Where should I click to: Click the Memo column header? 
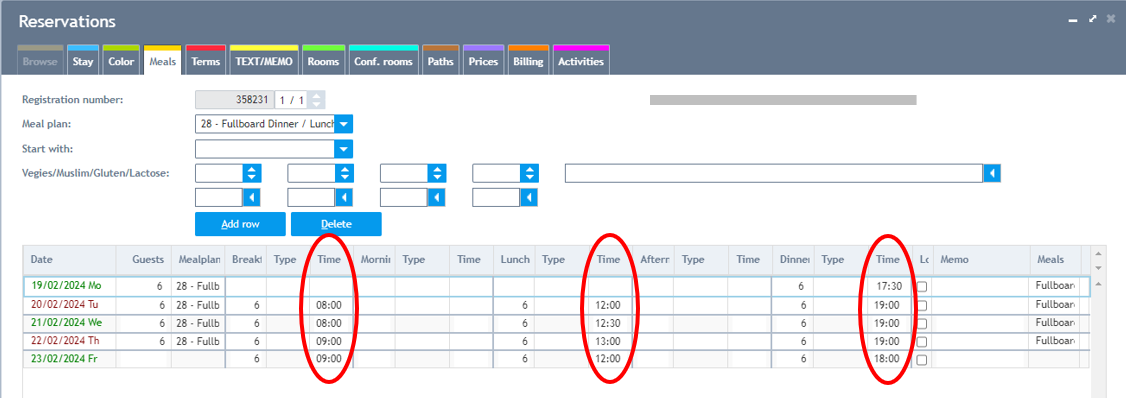click(x=982, y=259)
